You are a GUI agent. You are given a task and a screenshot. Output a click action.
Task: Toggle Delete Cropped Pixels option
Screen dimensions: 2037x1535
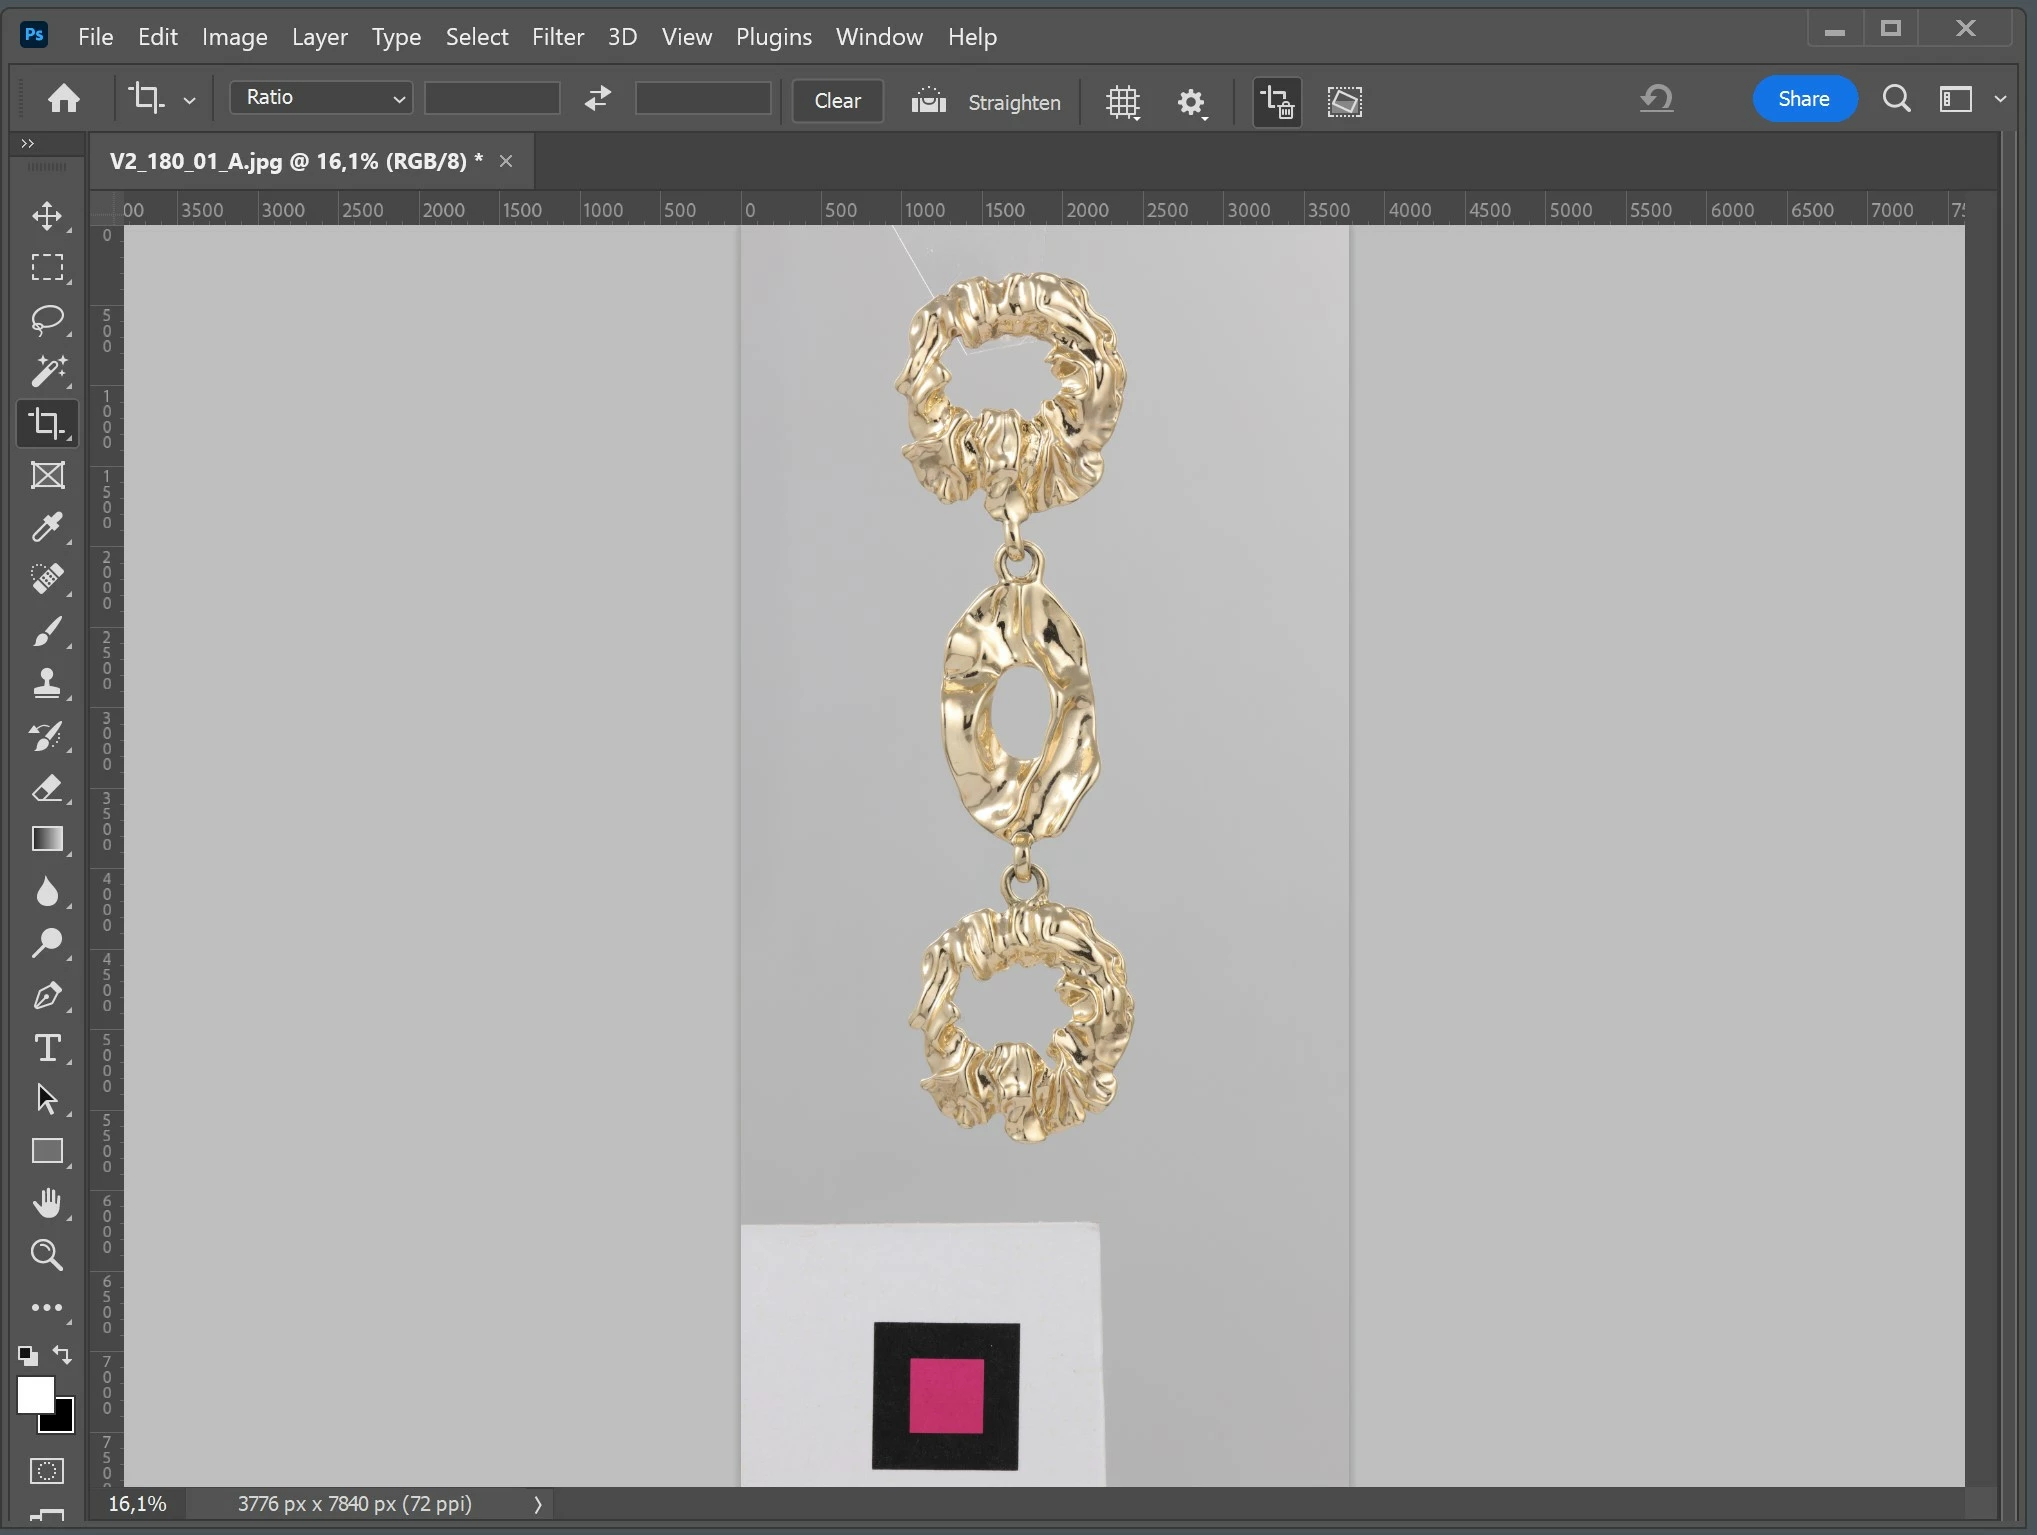point(1277,101)
